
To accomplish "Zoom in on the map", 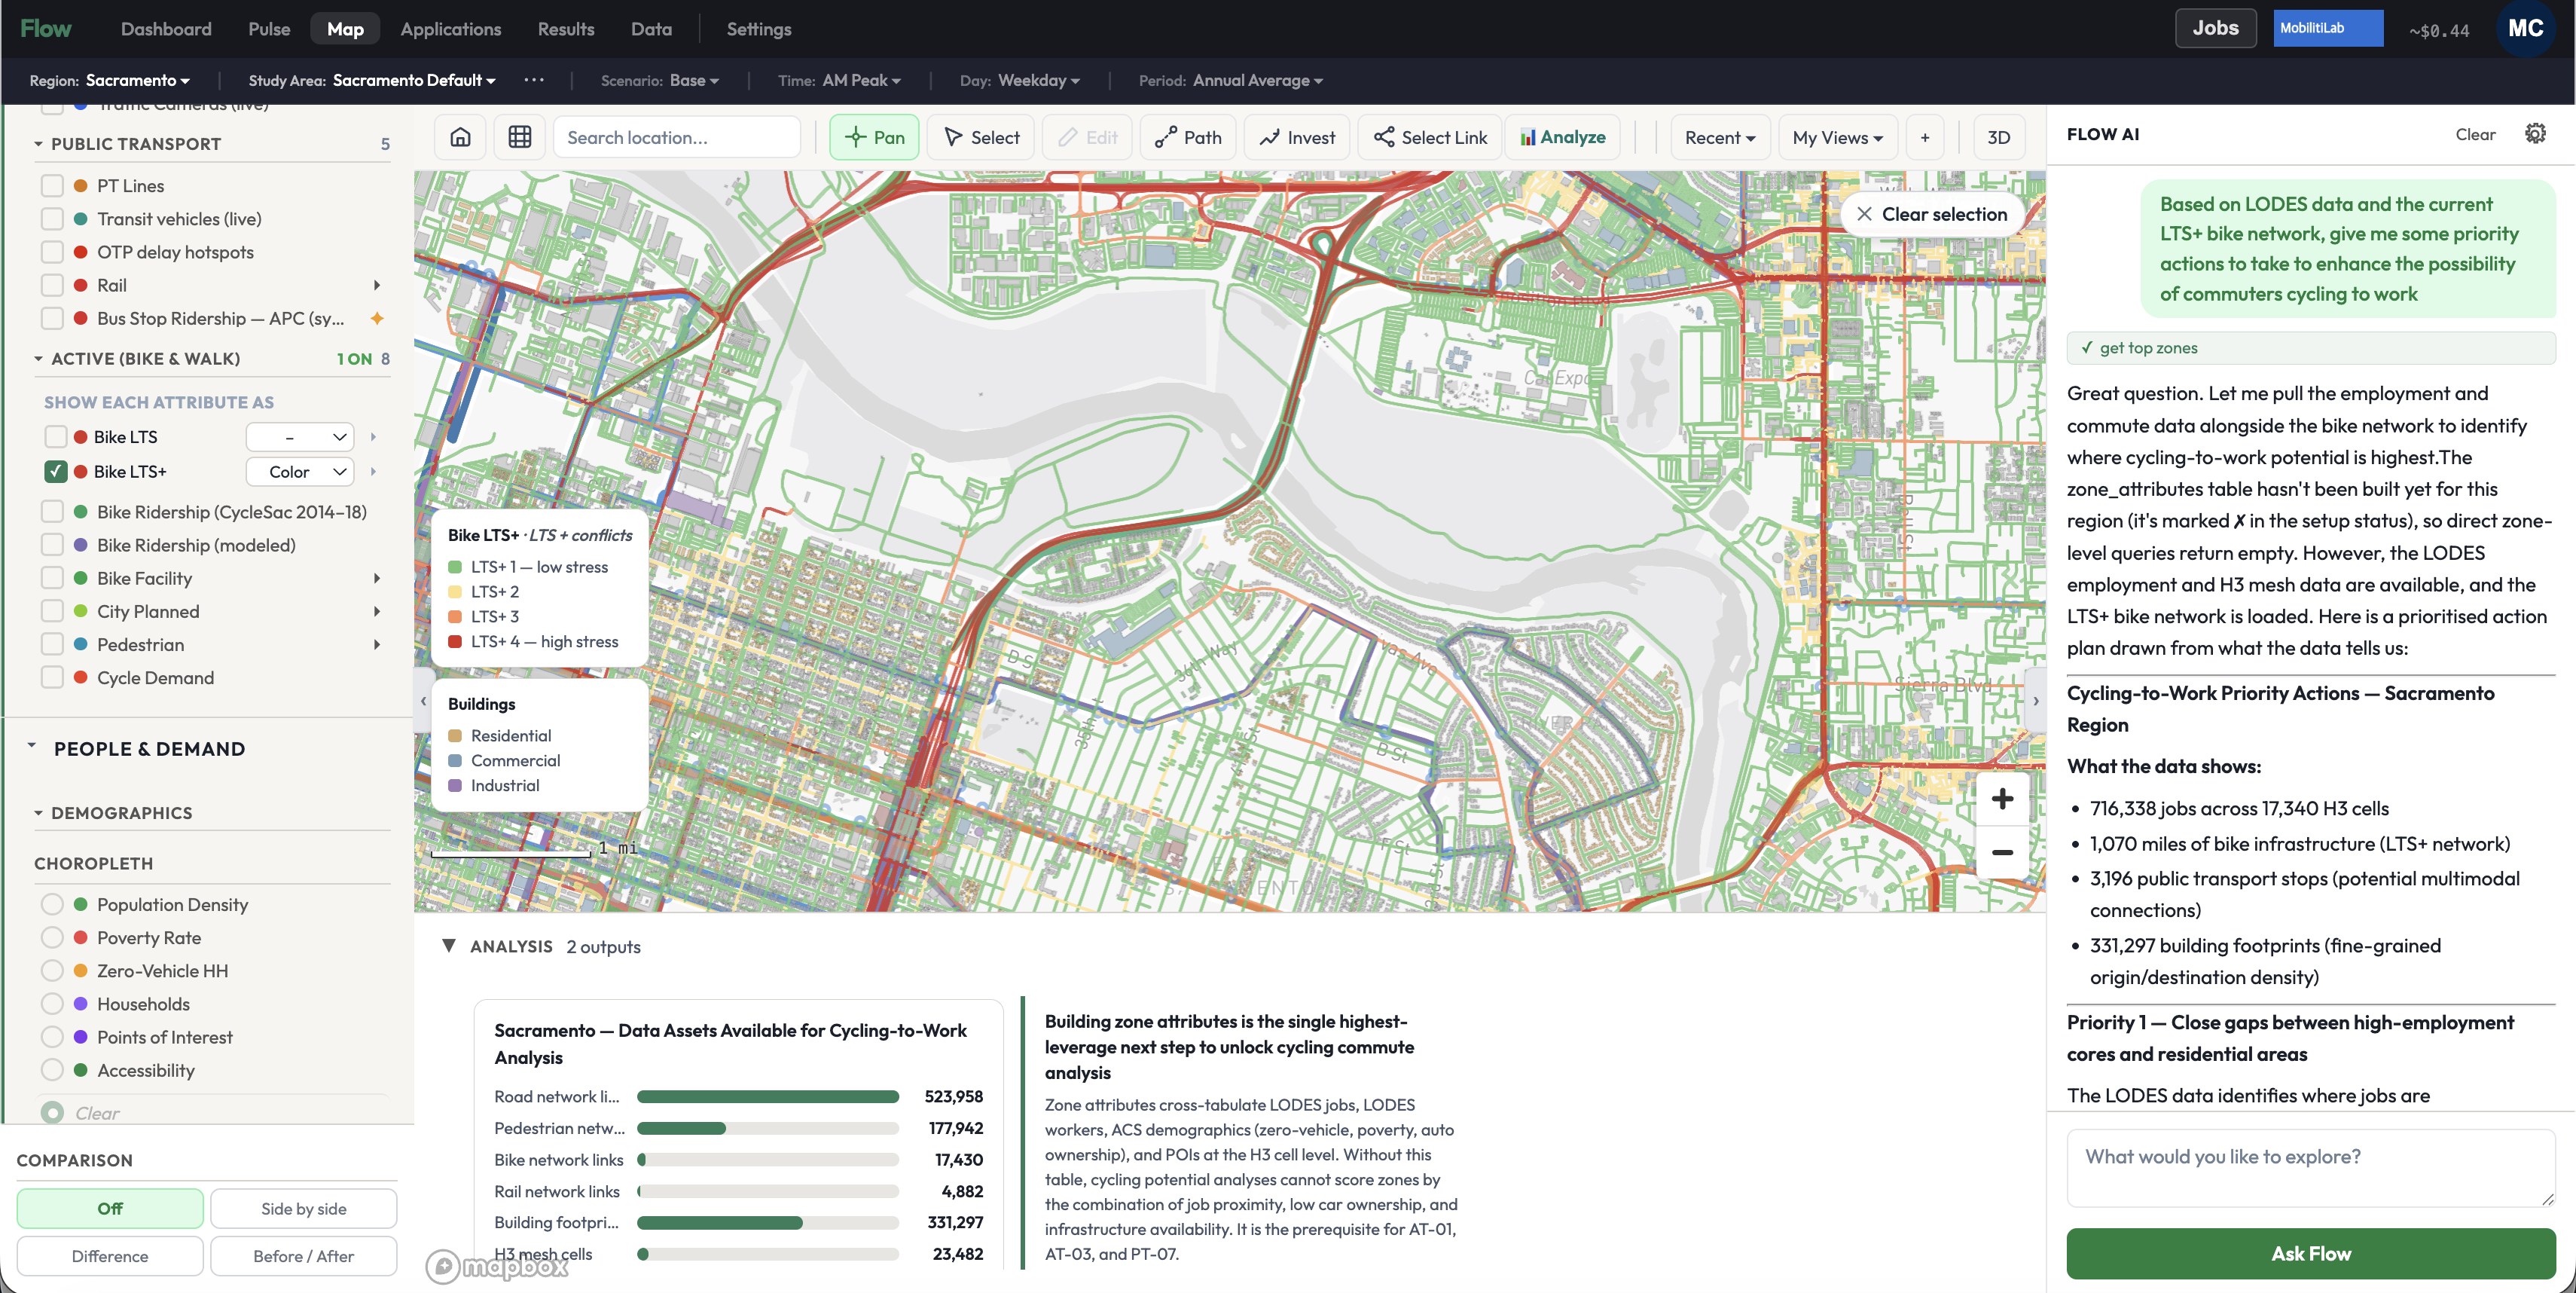I will [2002, 798].
